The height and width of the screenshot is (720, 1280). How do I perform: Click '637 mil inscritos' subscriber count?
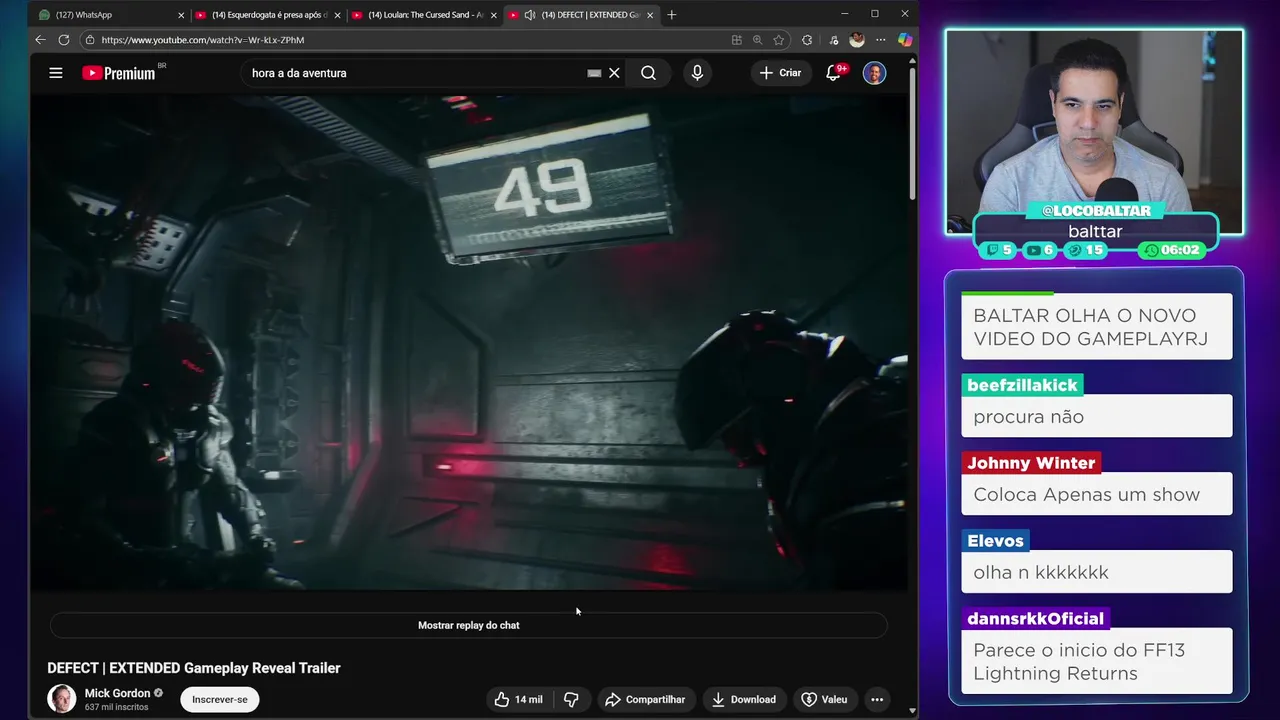116,707
